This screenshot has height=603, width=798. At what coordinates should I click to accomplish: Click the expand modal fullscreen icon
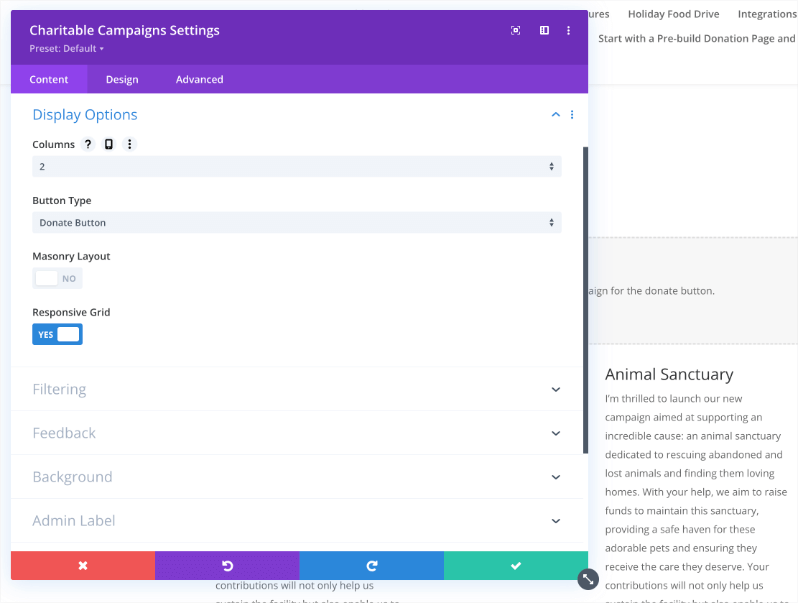click(515, 31)
